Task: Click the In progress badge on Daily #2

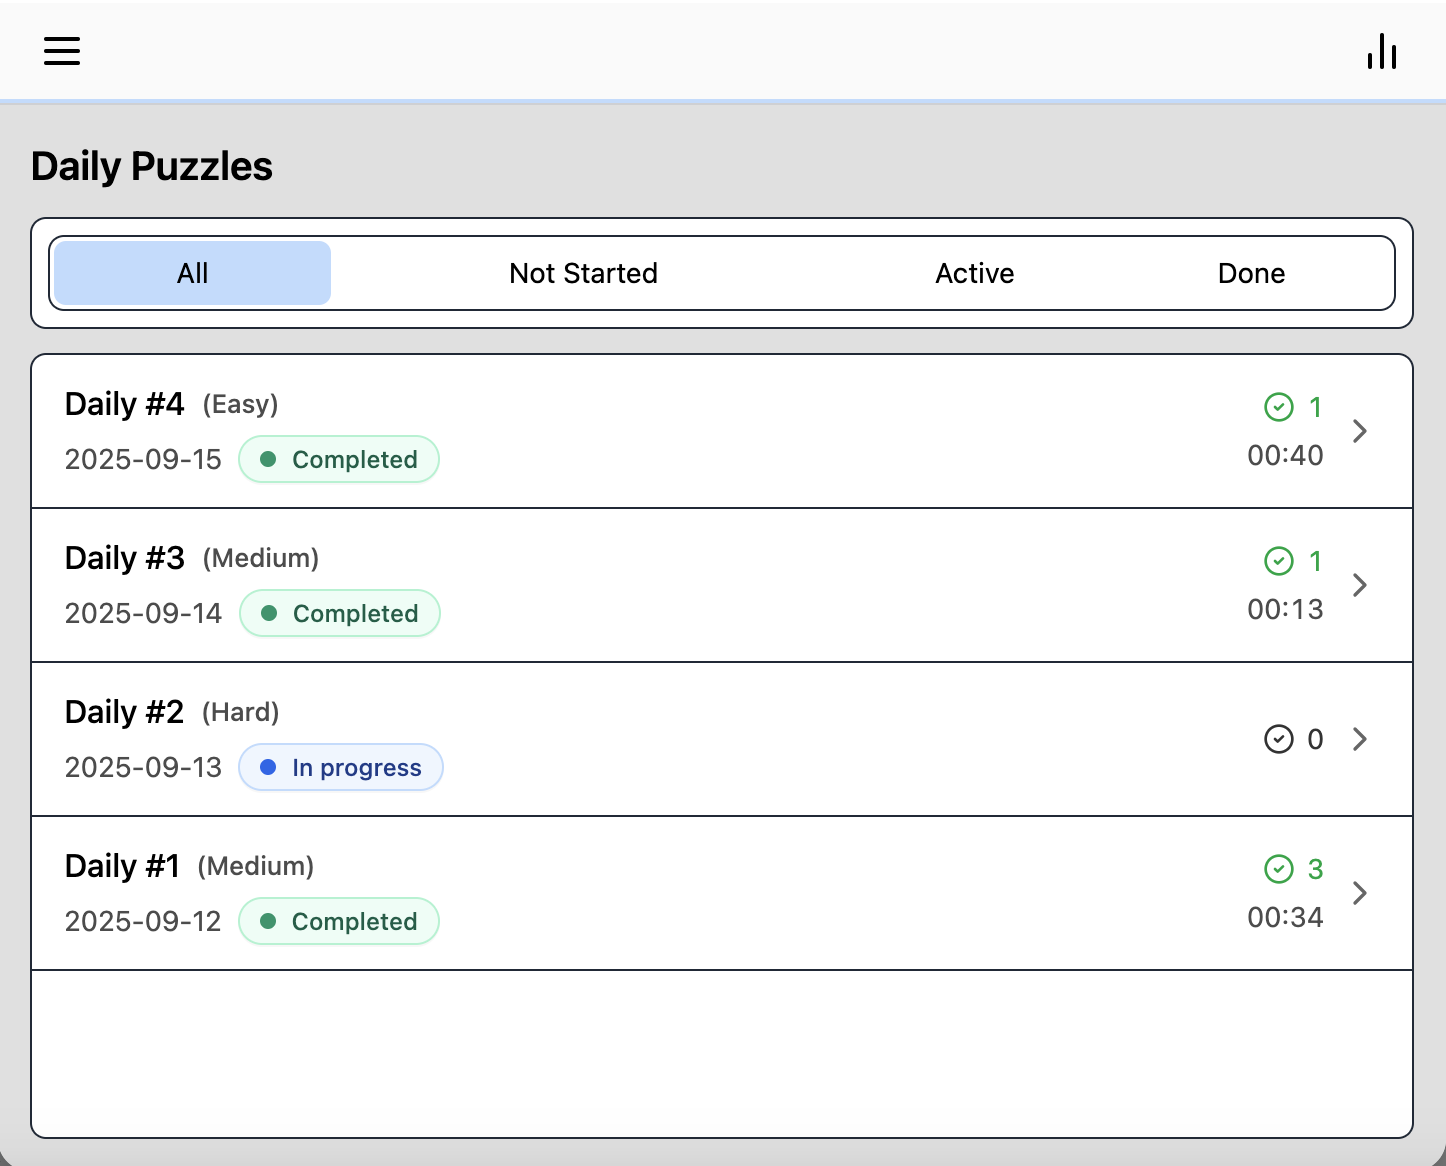Action: coord(341,768)
